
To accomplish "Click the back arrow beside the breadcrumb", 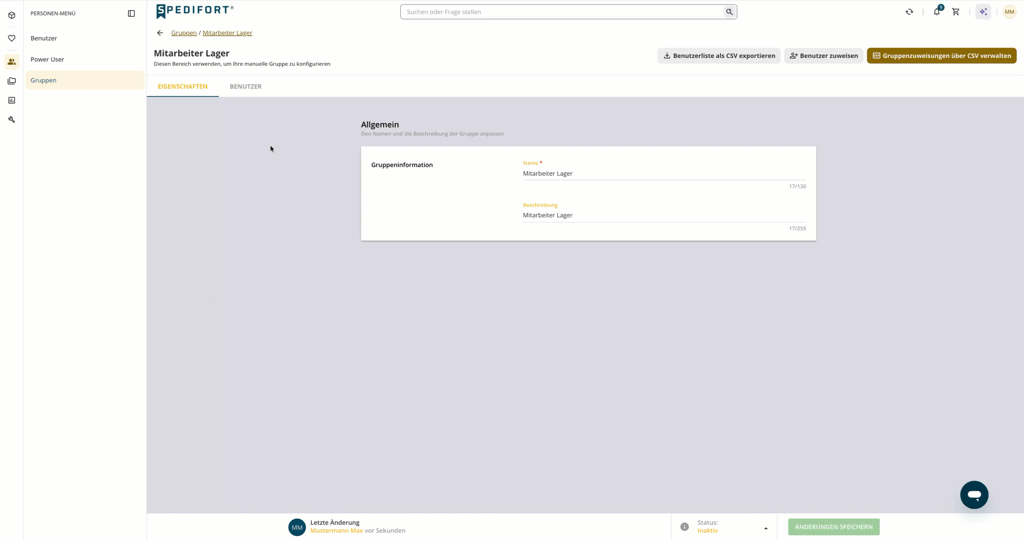I will [x=160, y=33].
